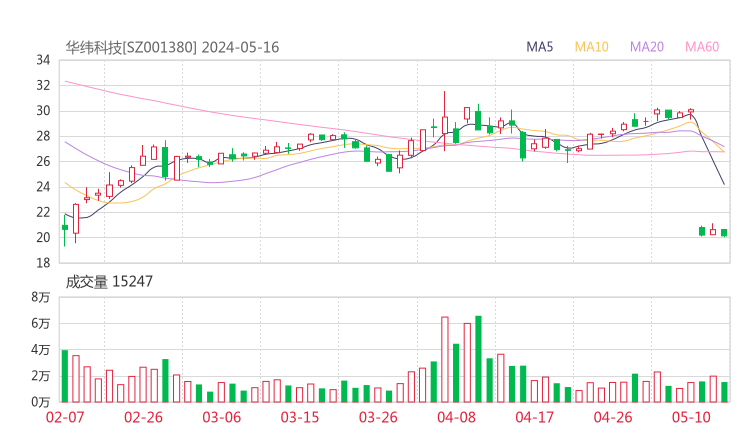Click the volume axis label 8万
Screen dimensions: 740x440
pos(41,297)
